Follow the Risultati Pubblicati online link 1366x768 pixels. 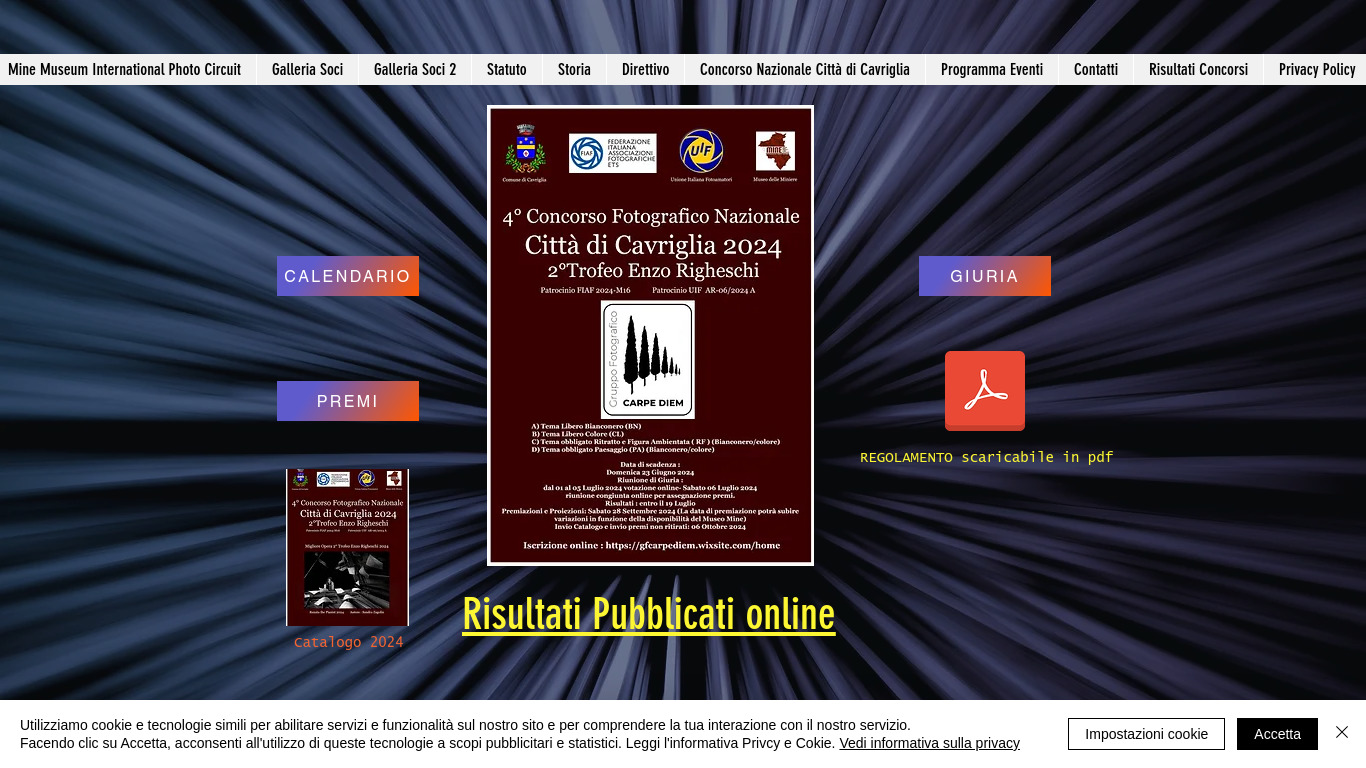(x=648, y=614)
